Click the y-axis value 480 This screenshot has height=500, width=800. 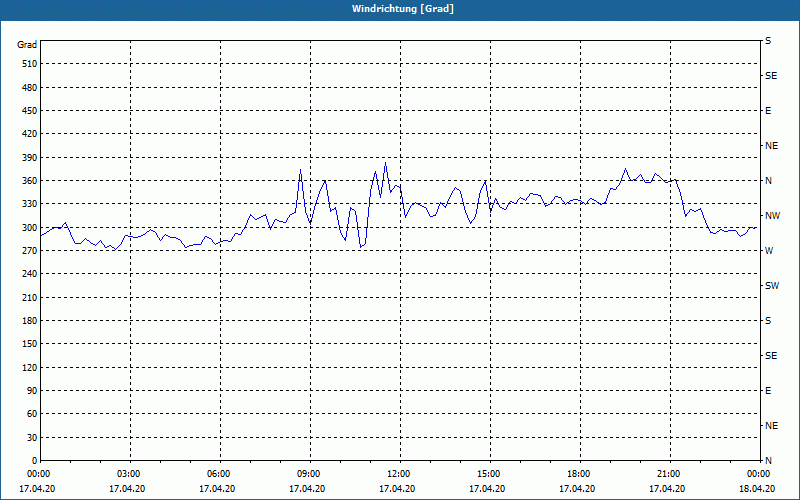30,88
